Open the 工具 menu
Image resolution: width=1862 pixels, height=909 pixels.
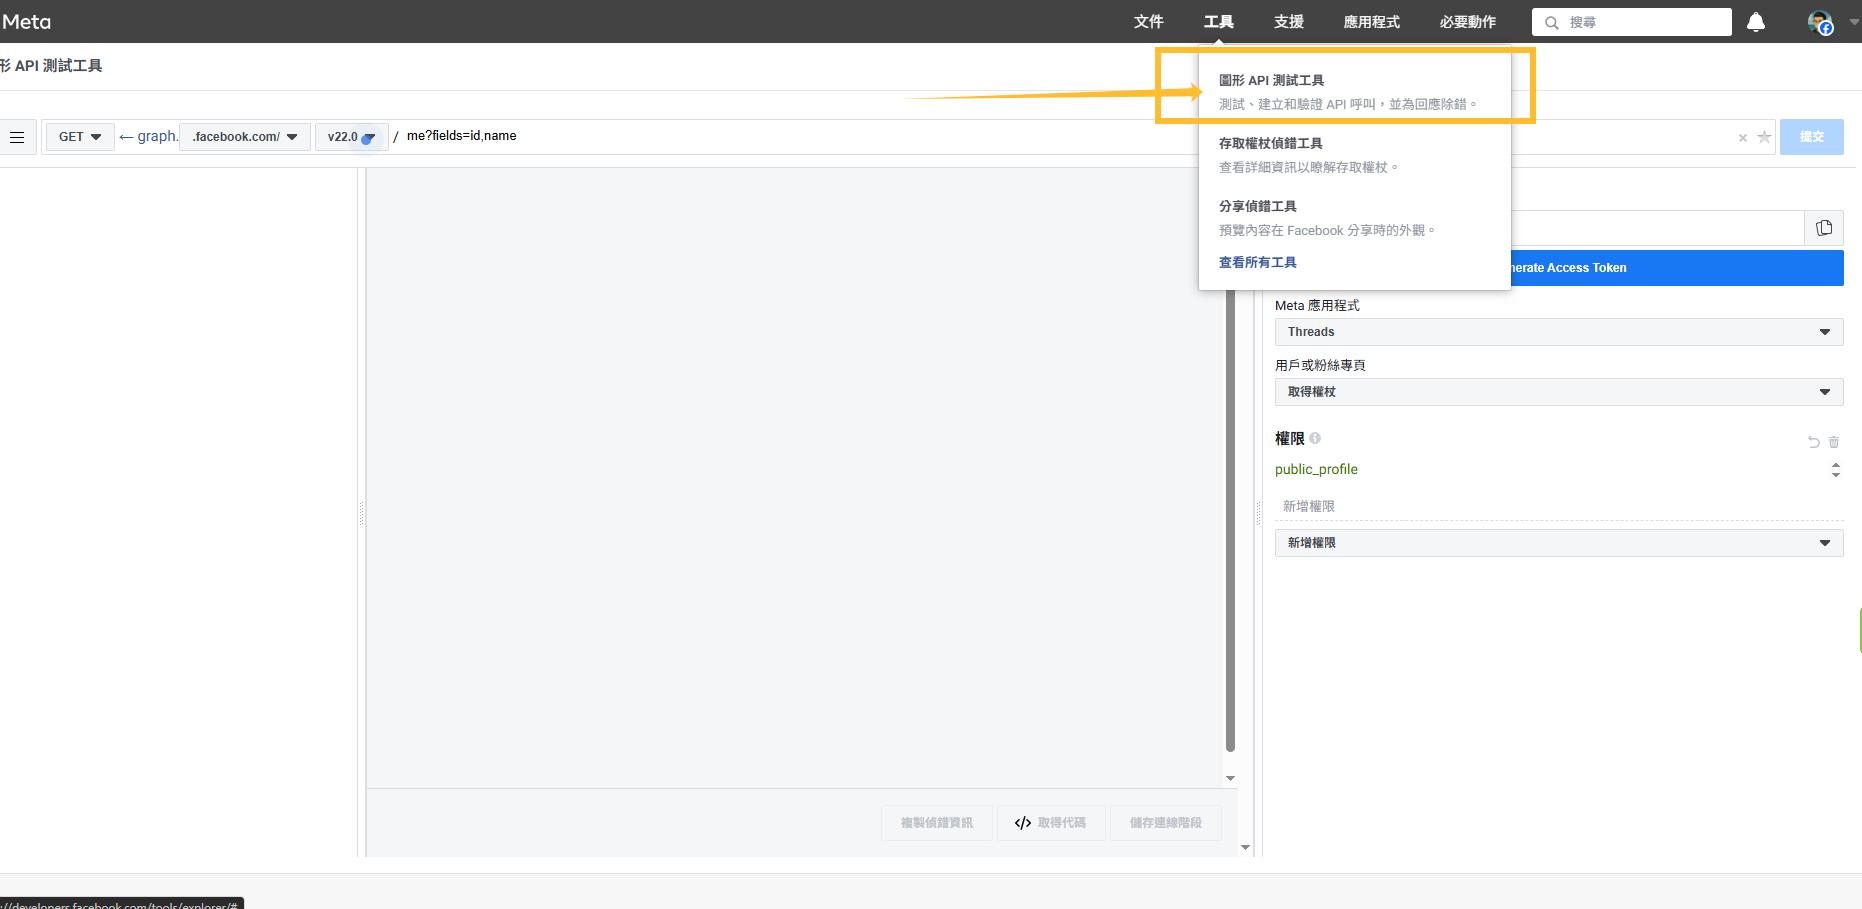click(1219, 22)
